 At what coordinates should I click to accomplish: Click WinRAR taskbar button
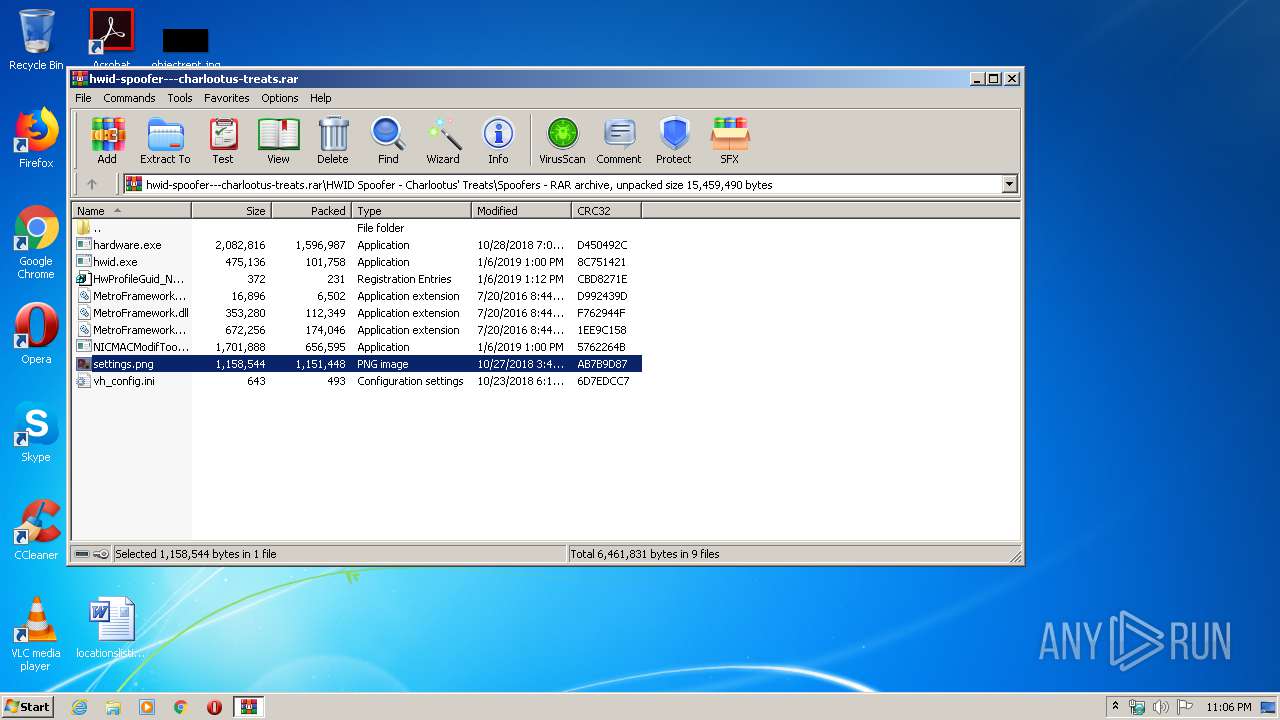pyautogui.click(x=248, y=707)
